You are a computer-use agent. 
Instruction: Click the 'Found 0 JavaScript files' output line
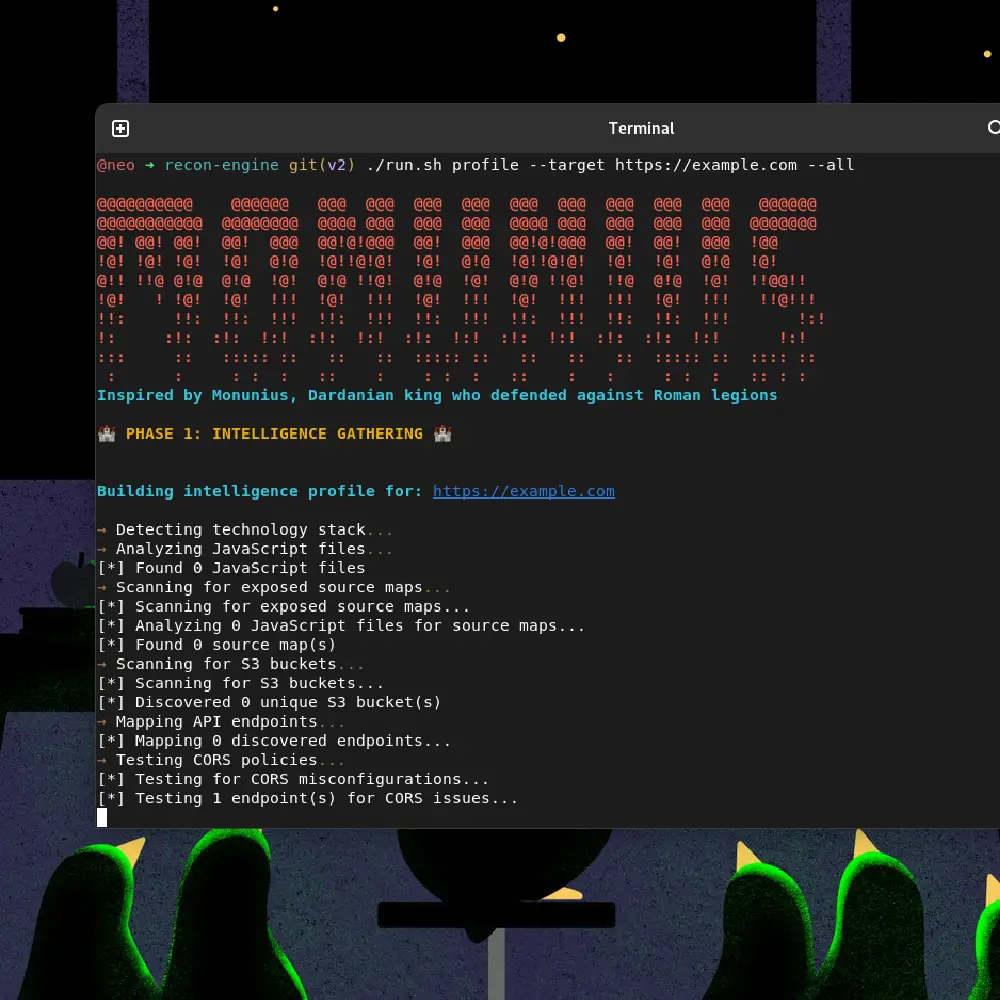click(x=231, y=568)
